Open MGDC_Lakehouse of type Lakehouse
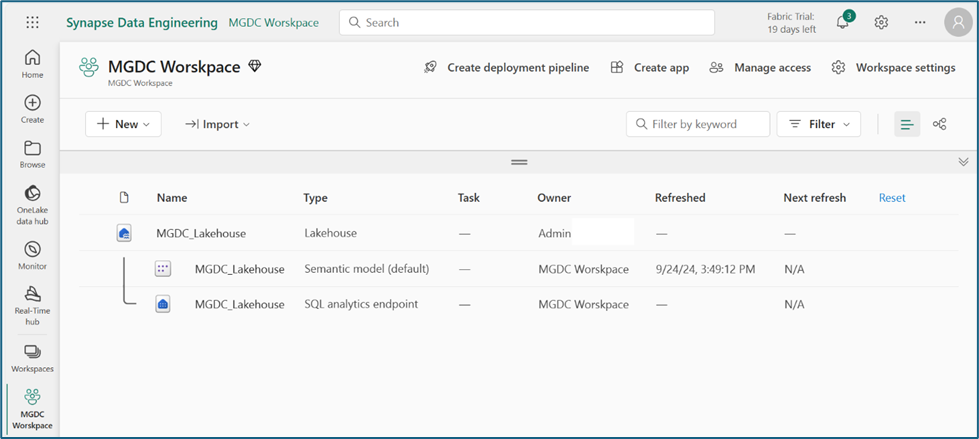The width and height of the screenshot is (979, 439). 201,234
